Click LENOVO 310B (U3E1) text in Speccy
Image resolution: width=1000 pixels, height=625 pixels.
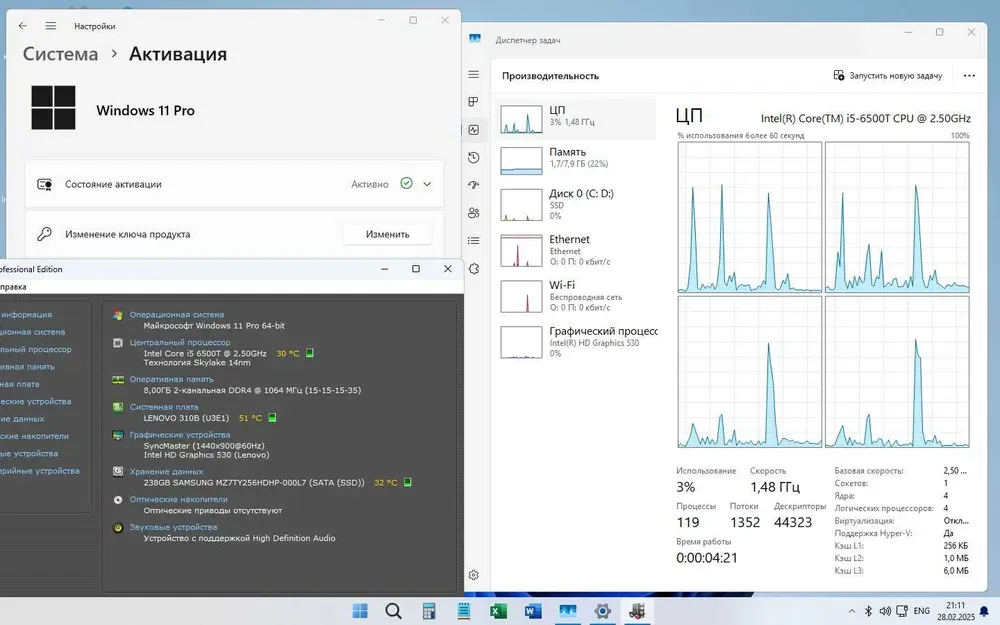pos(186,418)
